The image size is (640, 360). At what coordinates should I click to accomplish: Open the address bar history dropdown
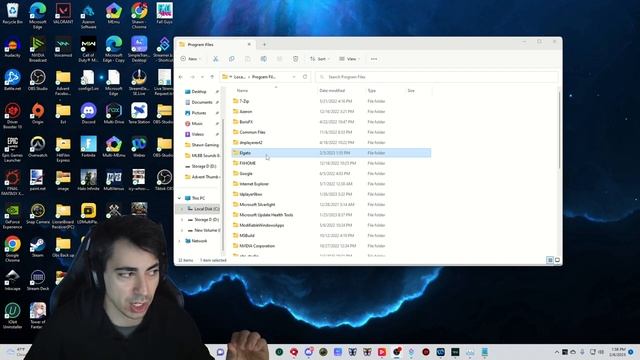[294, 77]
